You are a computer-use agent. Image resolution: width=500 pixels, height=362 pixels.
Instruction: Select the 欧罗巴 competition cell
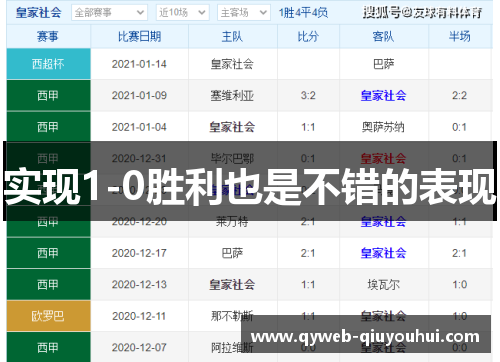tap(48, 316)
